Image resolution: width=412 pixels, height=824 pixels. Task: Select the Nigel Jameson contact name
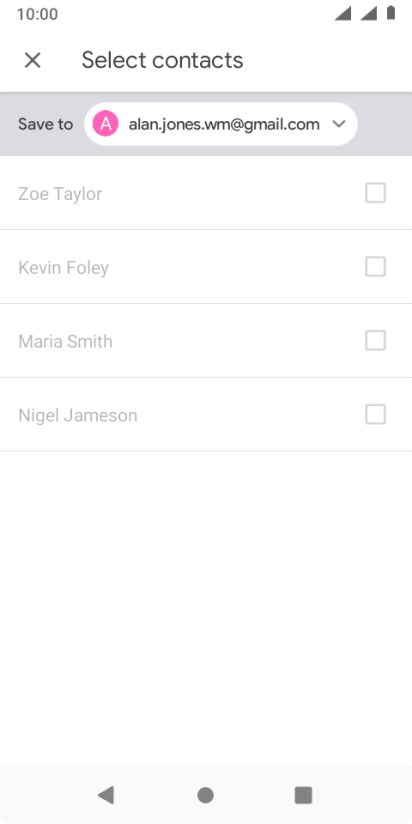tap(78, 416)
